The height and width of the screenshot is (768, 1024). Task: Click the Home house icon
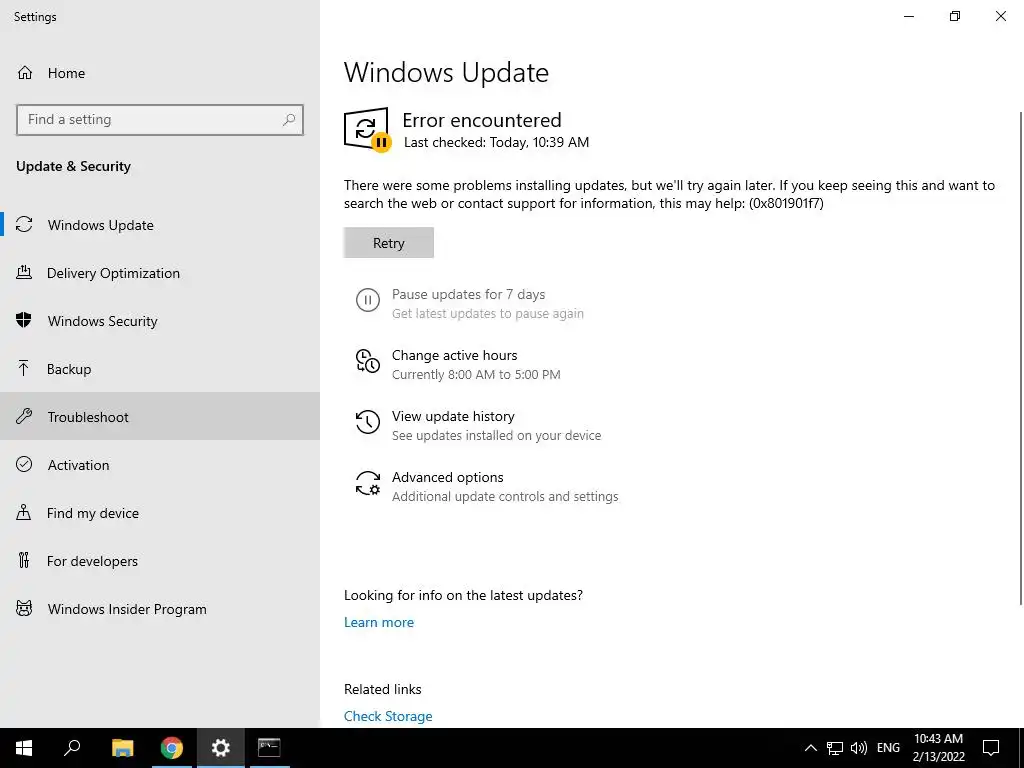coord(25,72)
